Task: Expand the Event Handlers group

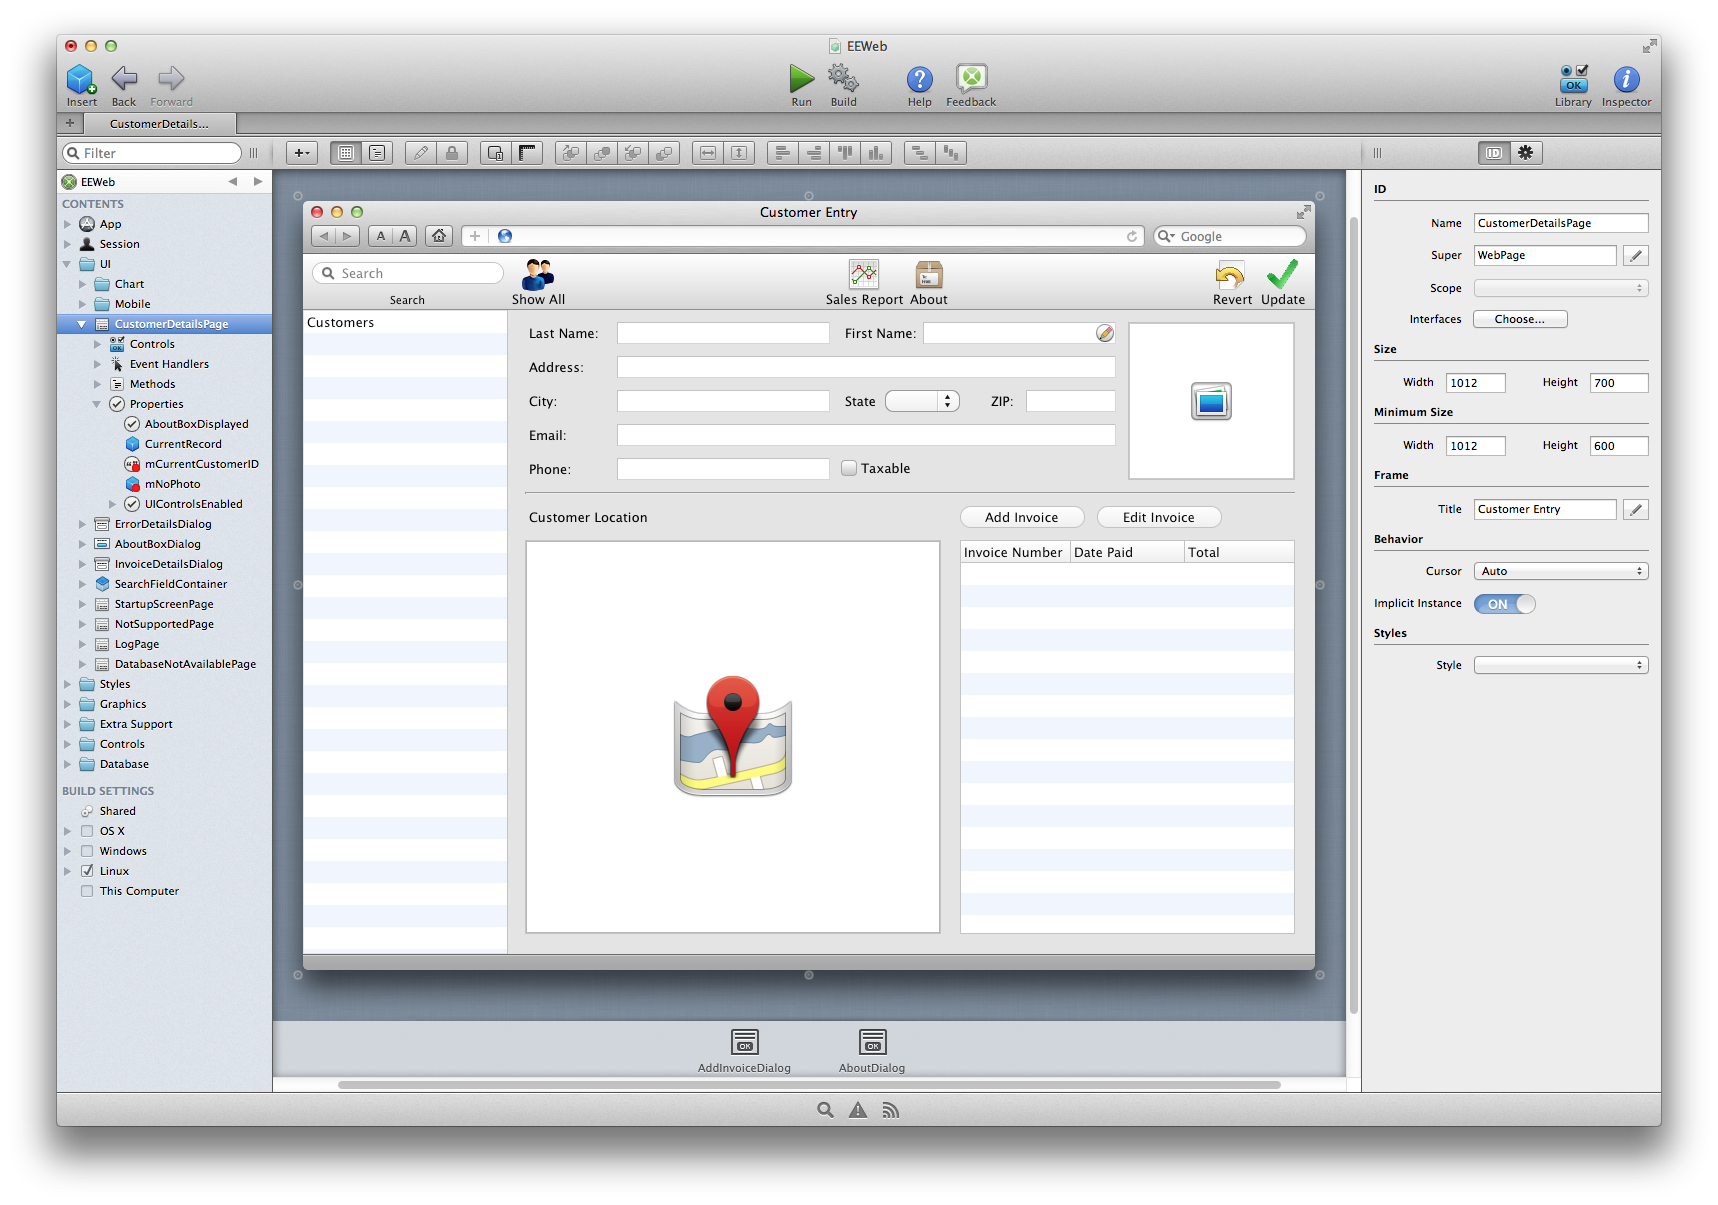Action: pos(97,364)
